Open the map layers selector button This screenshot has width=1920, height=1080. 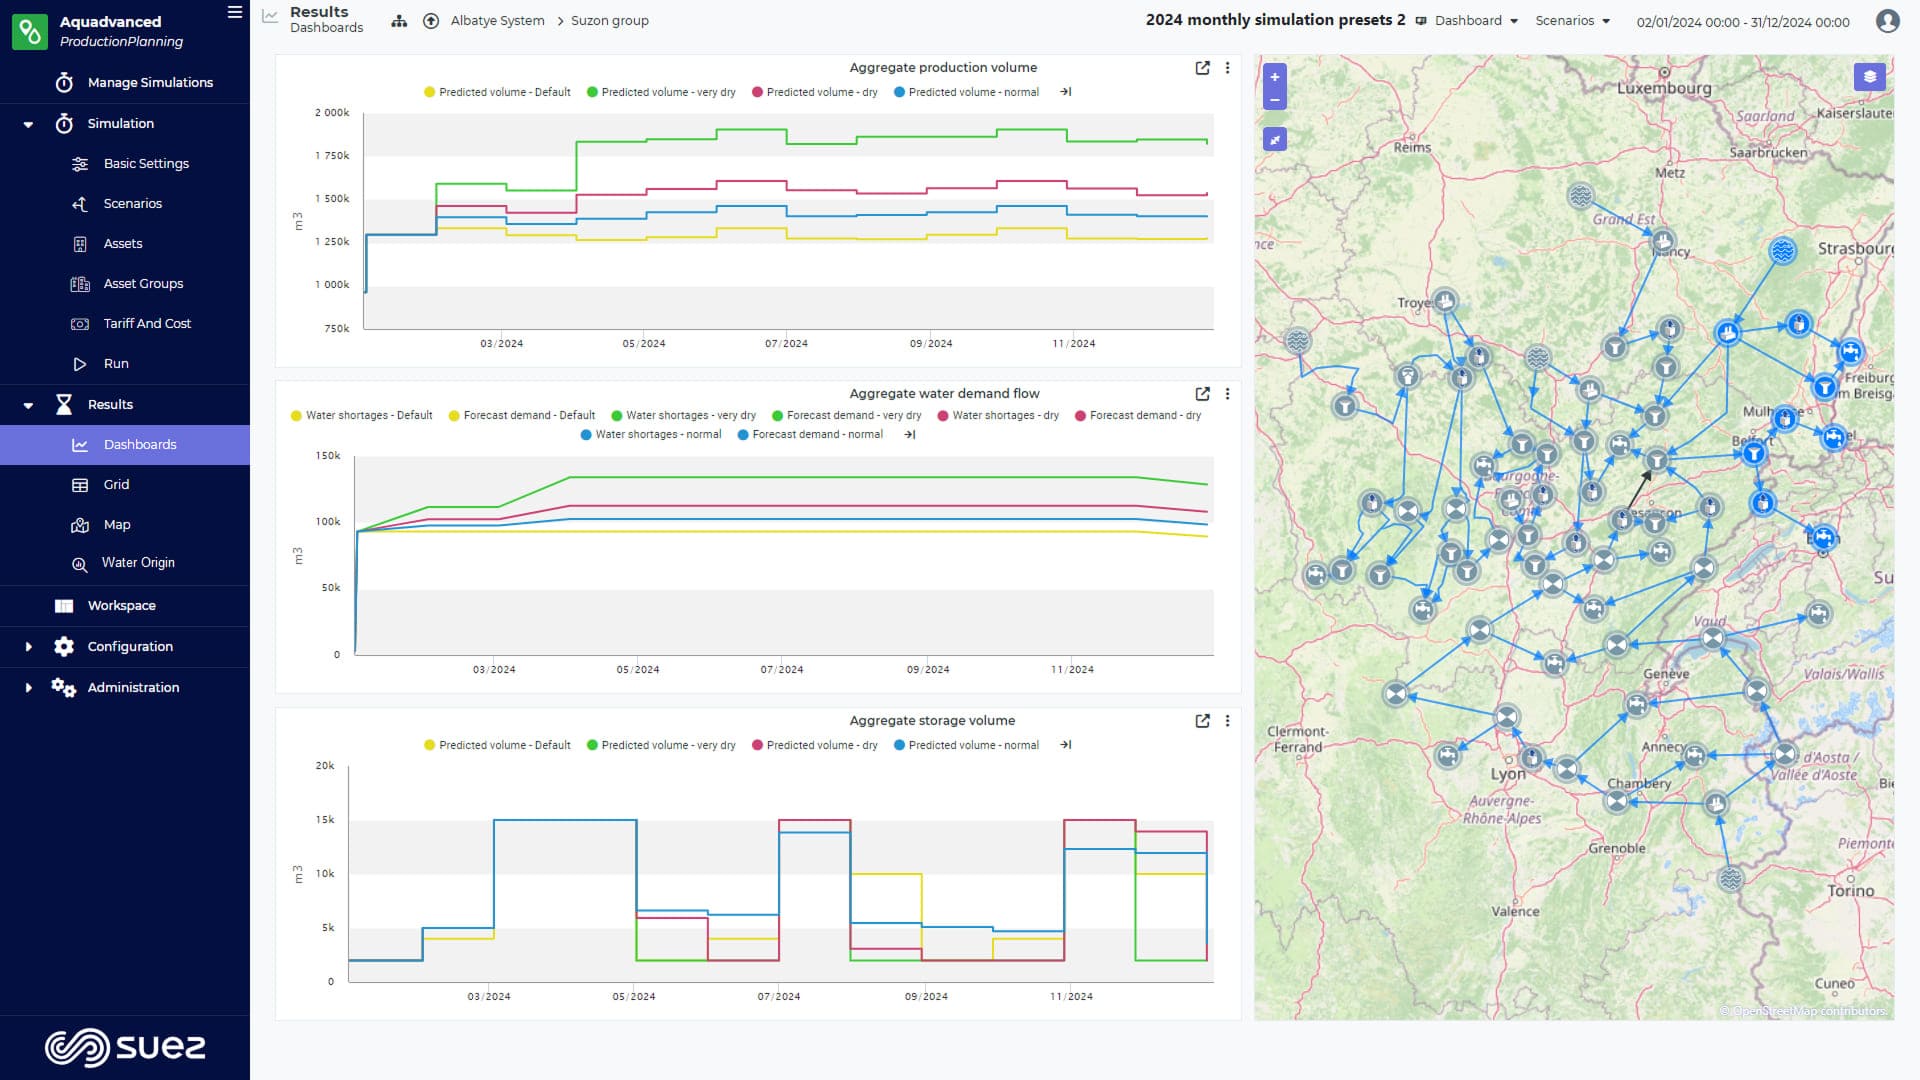click(1869, 77)
